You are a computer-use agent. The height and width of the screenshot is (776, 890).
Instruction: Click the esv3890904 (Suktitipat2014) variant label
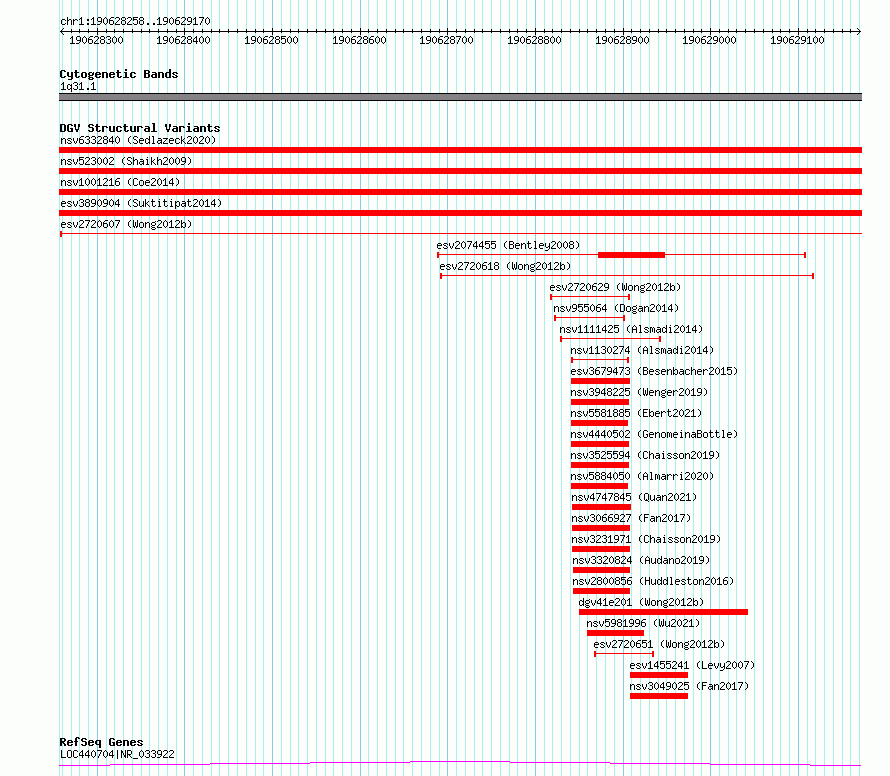pos(141,203)
